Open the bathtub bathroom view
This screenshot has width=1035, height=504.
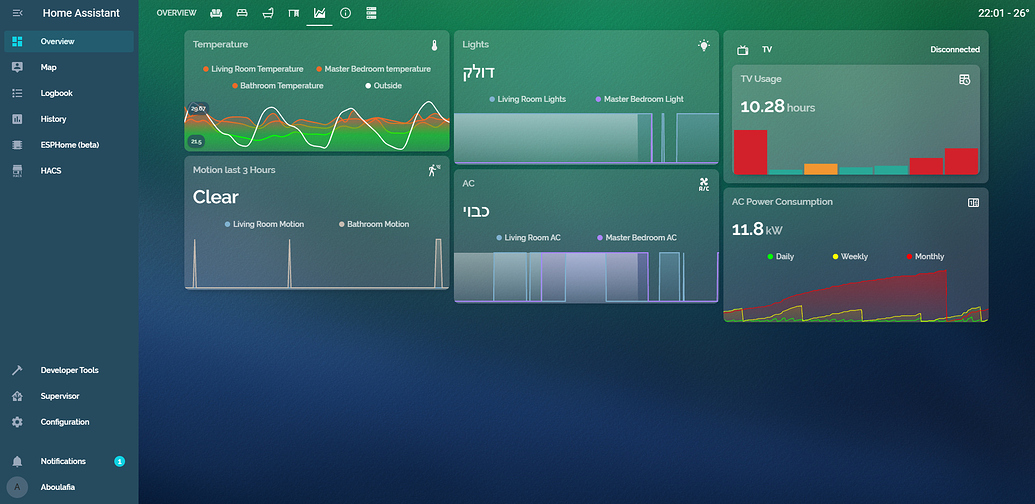coord(268,14)
